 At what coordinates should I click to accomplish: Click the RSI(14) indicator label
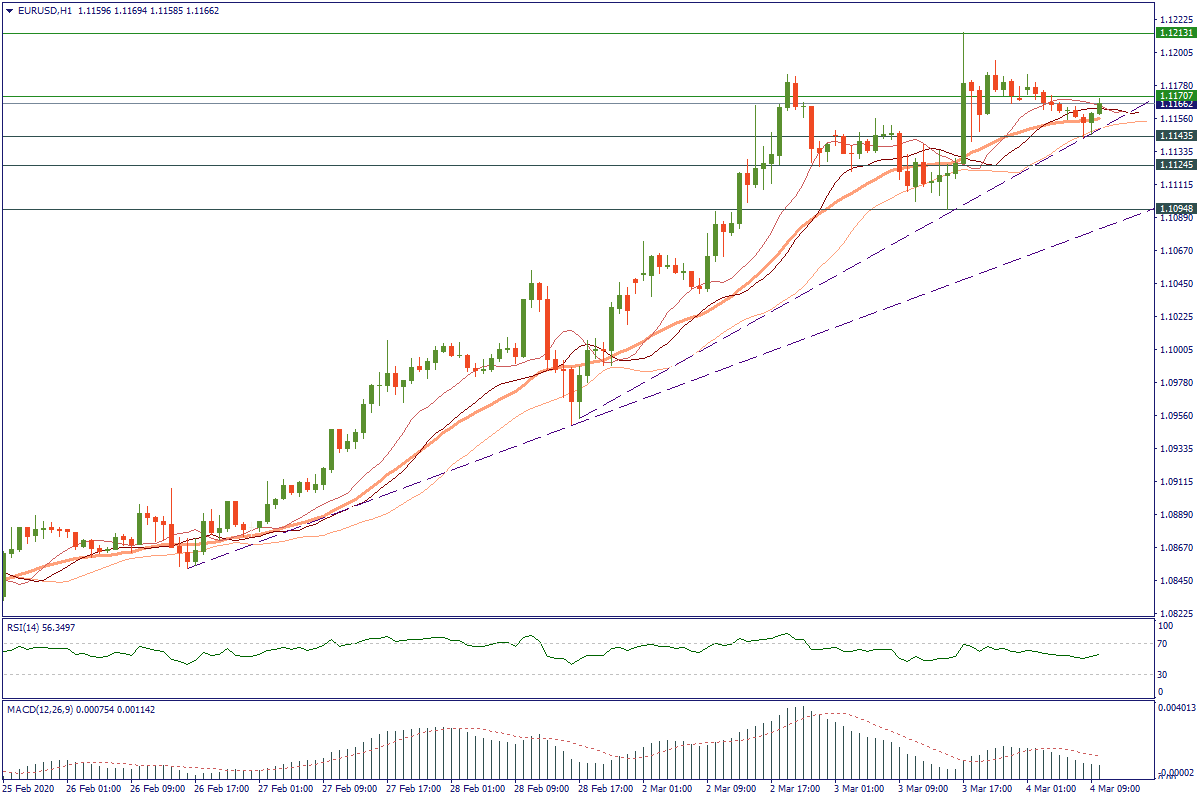click(40, 627)
